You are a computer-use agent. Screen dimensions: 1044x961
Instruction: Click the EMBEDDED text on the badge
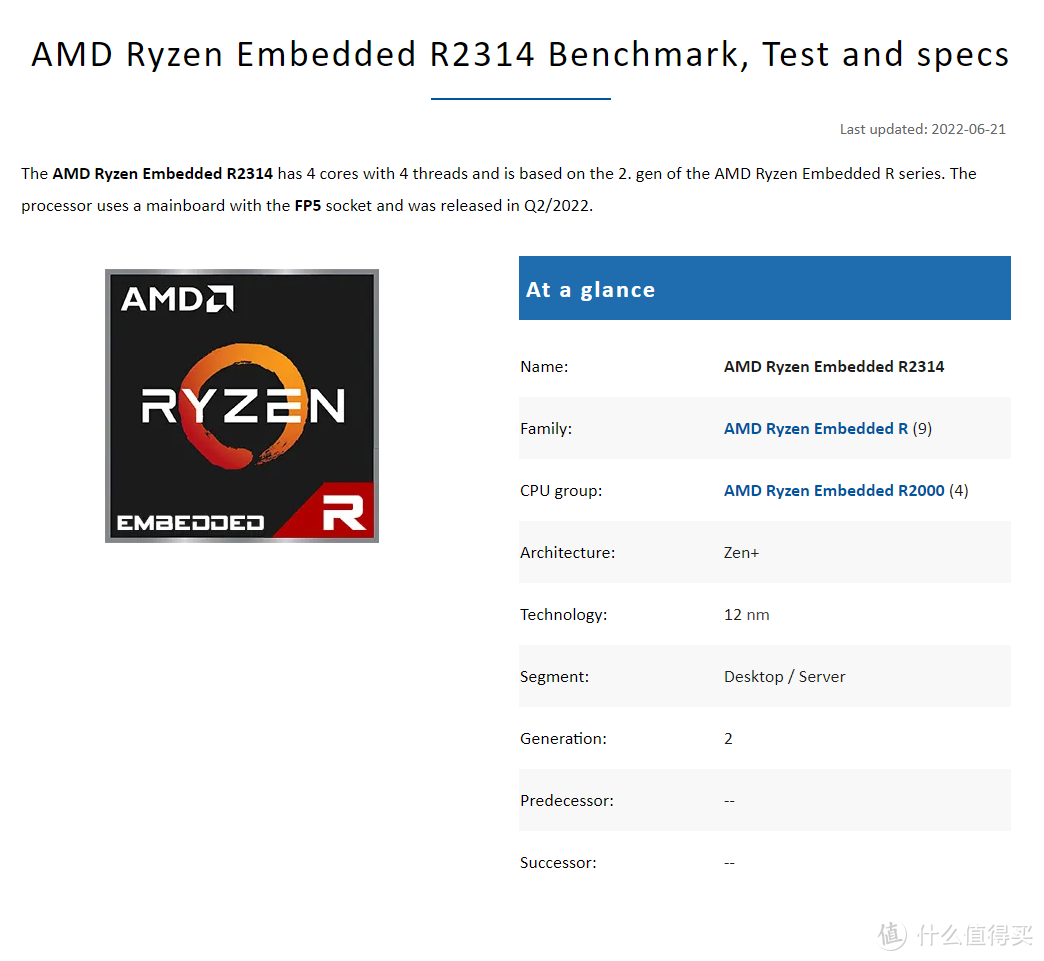(x=190, y=523)
